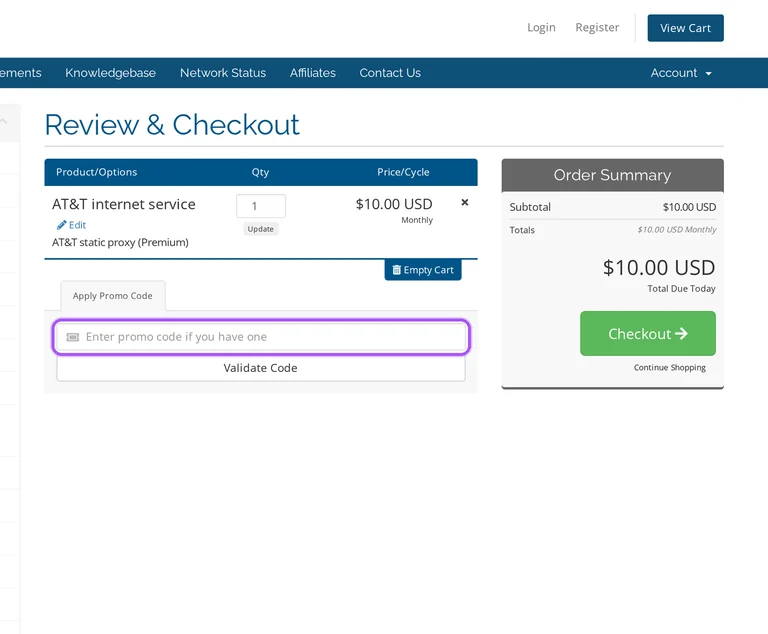This screenshot has width=768, height=634.
Task: Click the large '$10.00 USD' total amount
Action: (659, 268)
